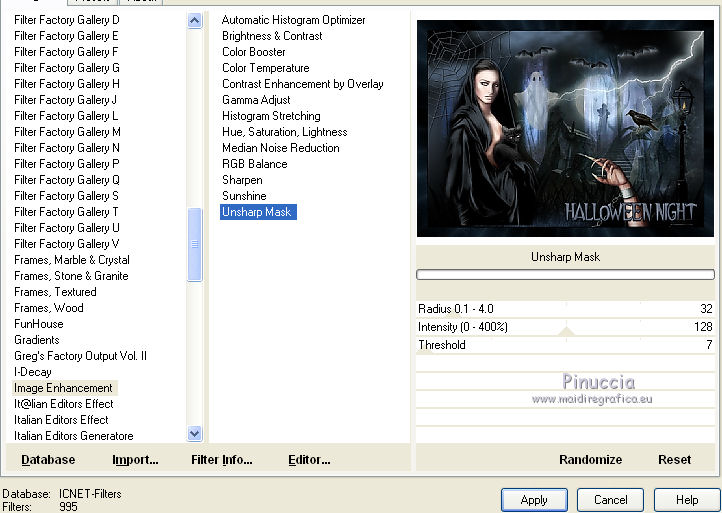Select Filter Factory Gallery U
The width and height of the screenshot is (722, 513).
point(67,228)
